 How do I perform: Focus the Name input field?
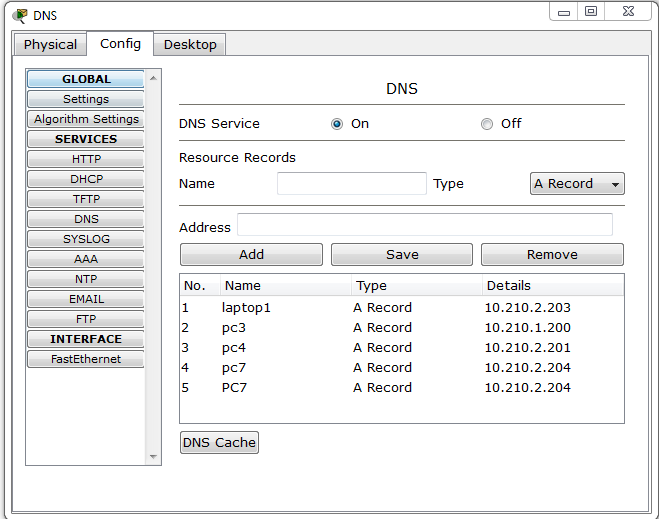(x=352, y=184)
